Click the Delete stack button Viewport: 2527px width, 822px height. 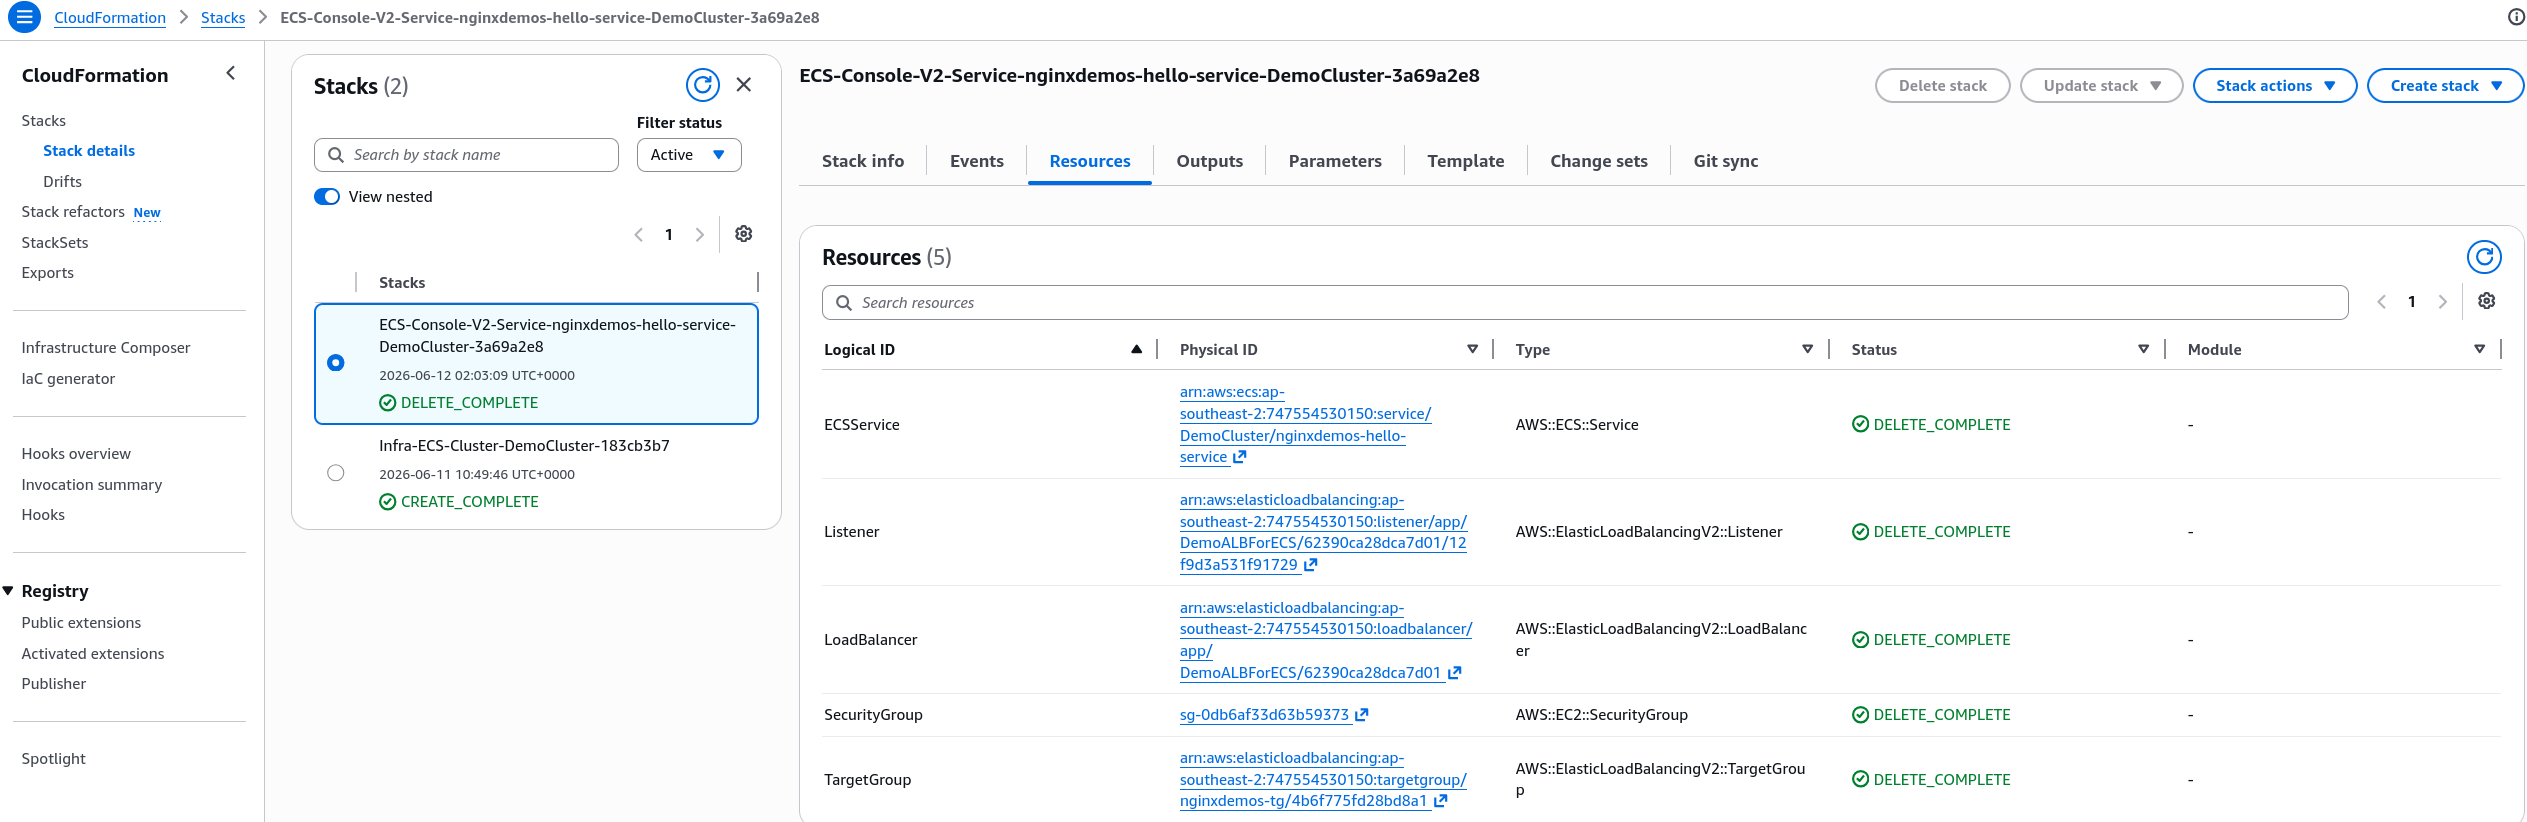(1943, 86)
